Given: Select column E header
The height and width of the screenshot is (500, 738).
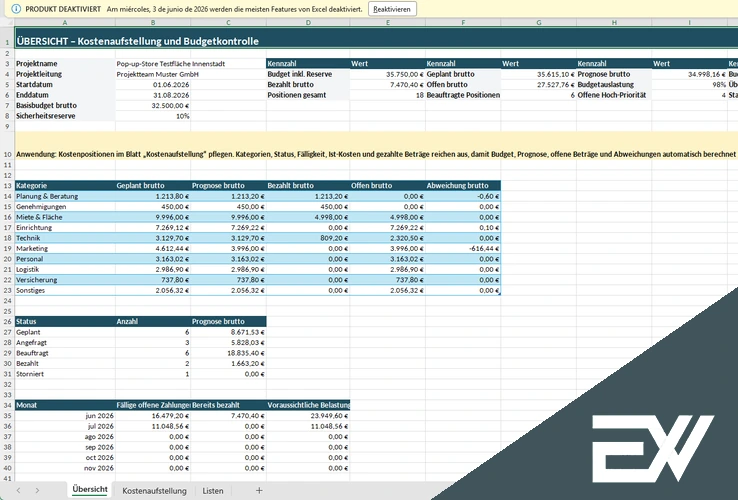Looking at the screenshot, I should [388, 23].
